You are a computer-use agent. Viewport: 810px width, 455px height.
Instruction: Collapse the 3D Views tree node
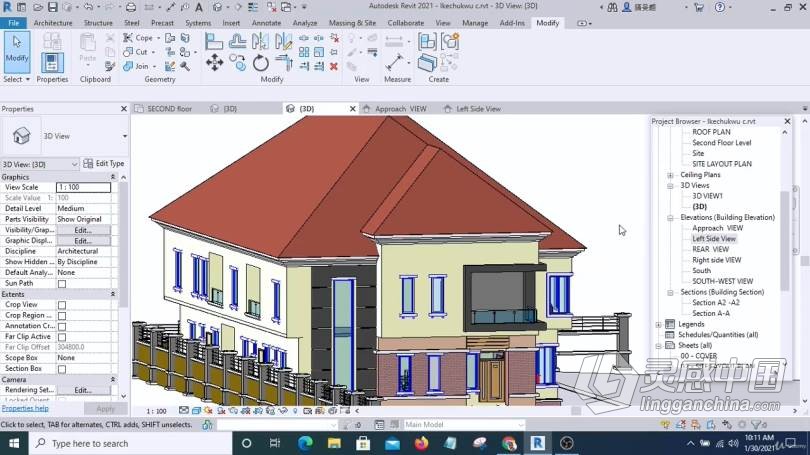(x=670, y=186)
